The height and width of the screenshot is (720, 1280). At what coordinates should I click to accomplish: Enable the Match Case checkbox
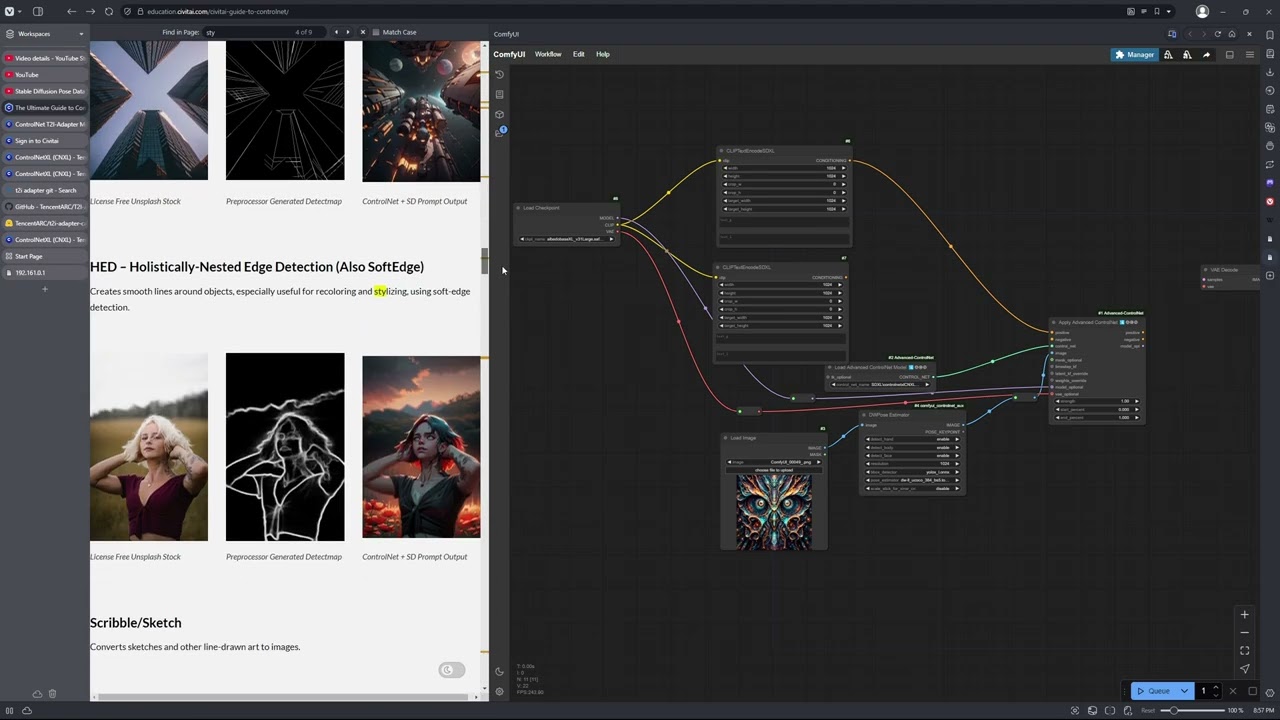pyautogui.click(x=375, y=32)
